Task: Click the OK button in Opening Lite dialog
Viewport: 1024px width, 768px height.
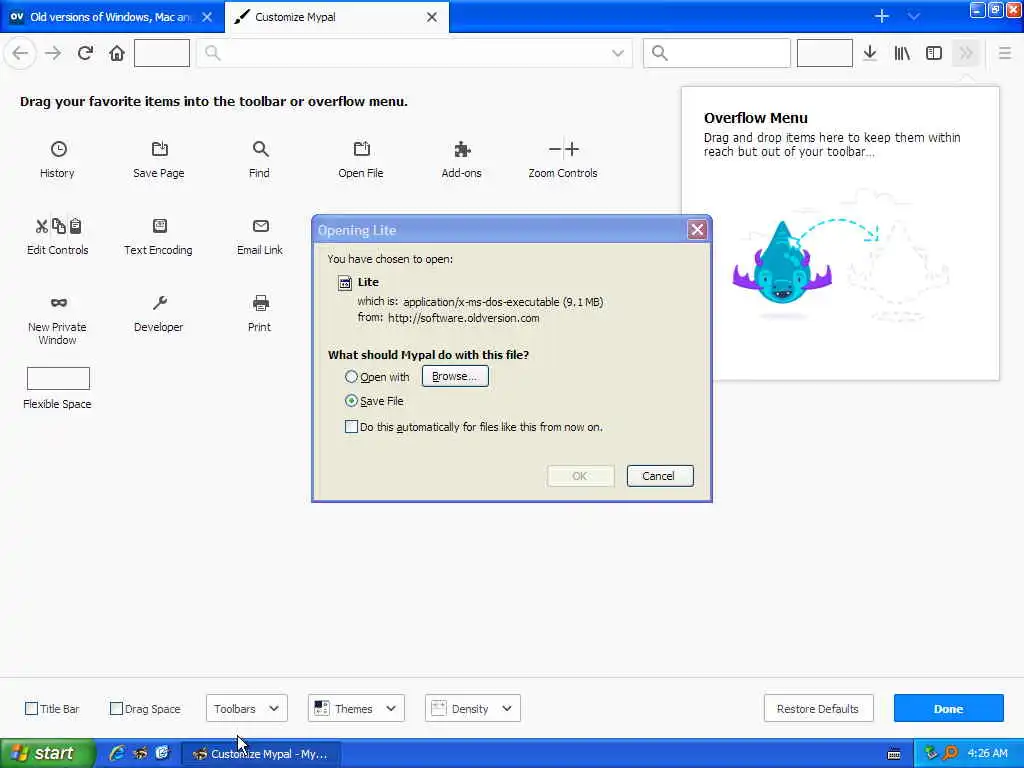Action: pyautogui.click(x=580, y=476)
